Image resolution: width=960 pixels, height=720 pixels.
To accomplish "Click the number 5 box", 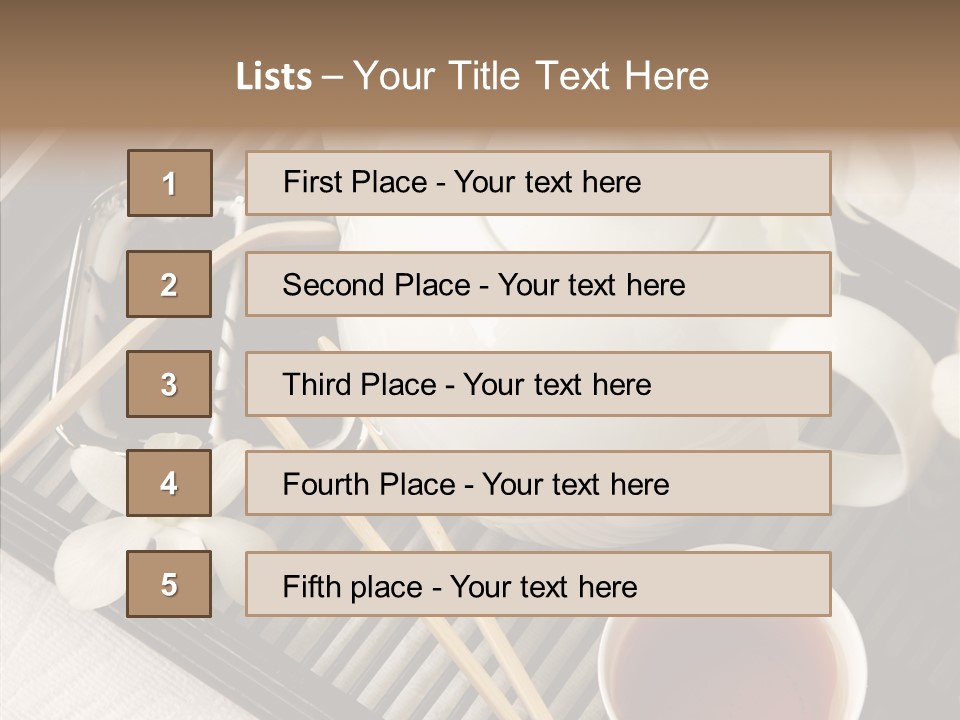I will (169, 584).
